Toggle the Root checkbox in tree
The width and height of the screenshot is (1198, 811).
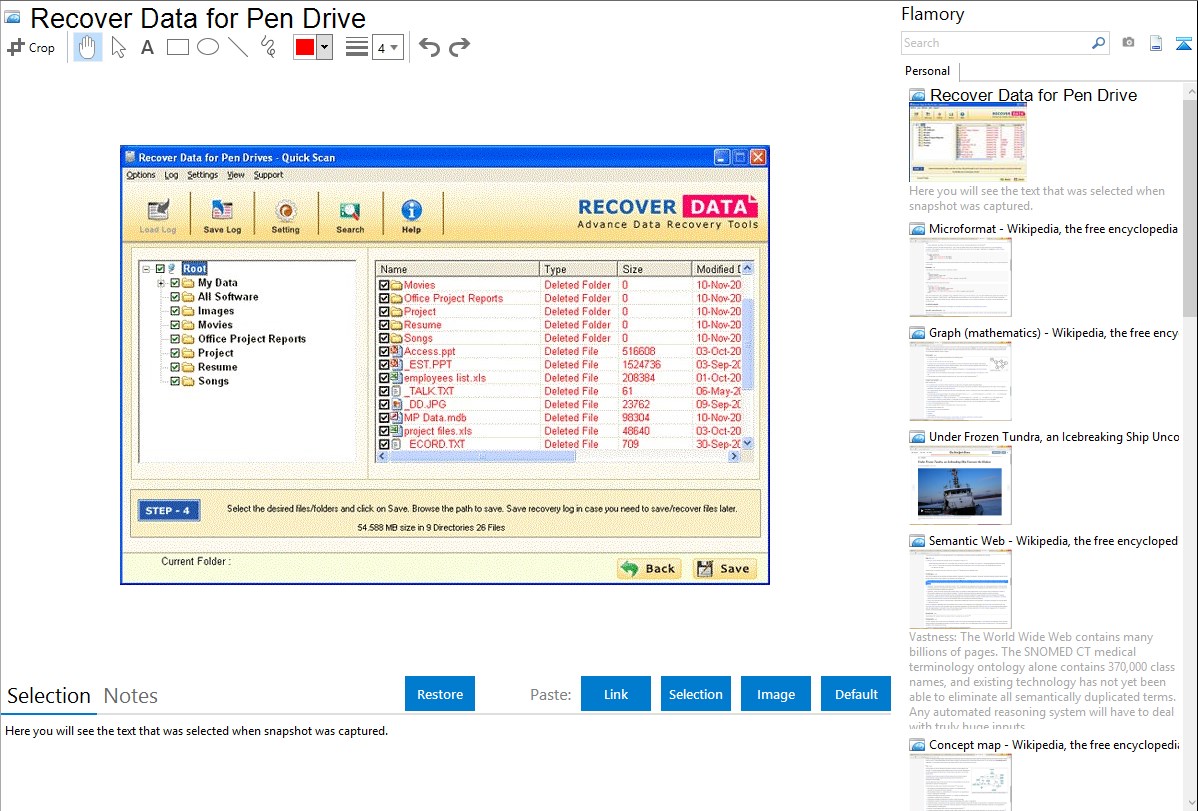[x=160, y=269]
